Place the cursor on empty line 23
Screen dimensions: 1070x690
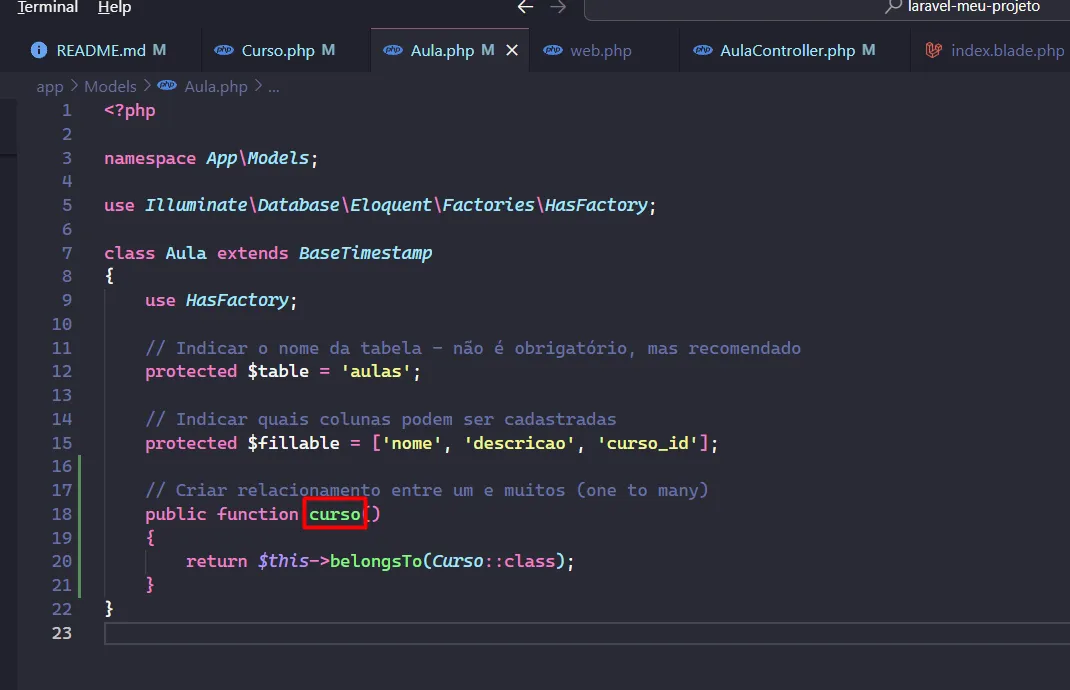tap(400, 633)
